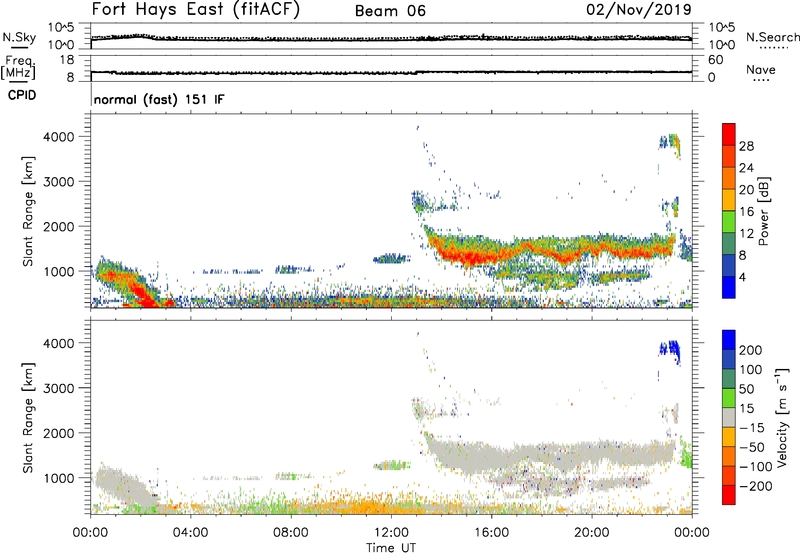Click the '12:00' time axis tick label
800x554 pixels.
point(391,533)
